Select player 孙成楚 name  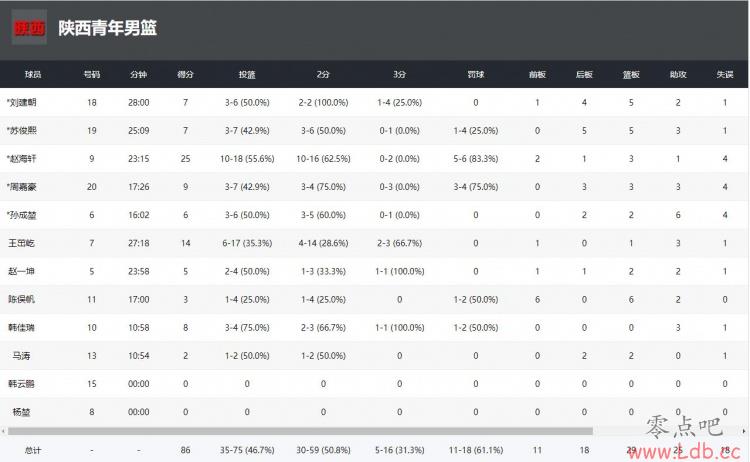point(22,215)
